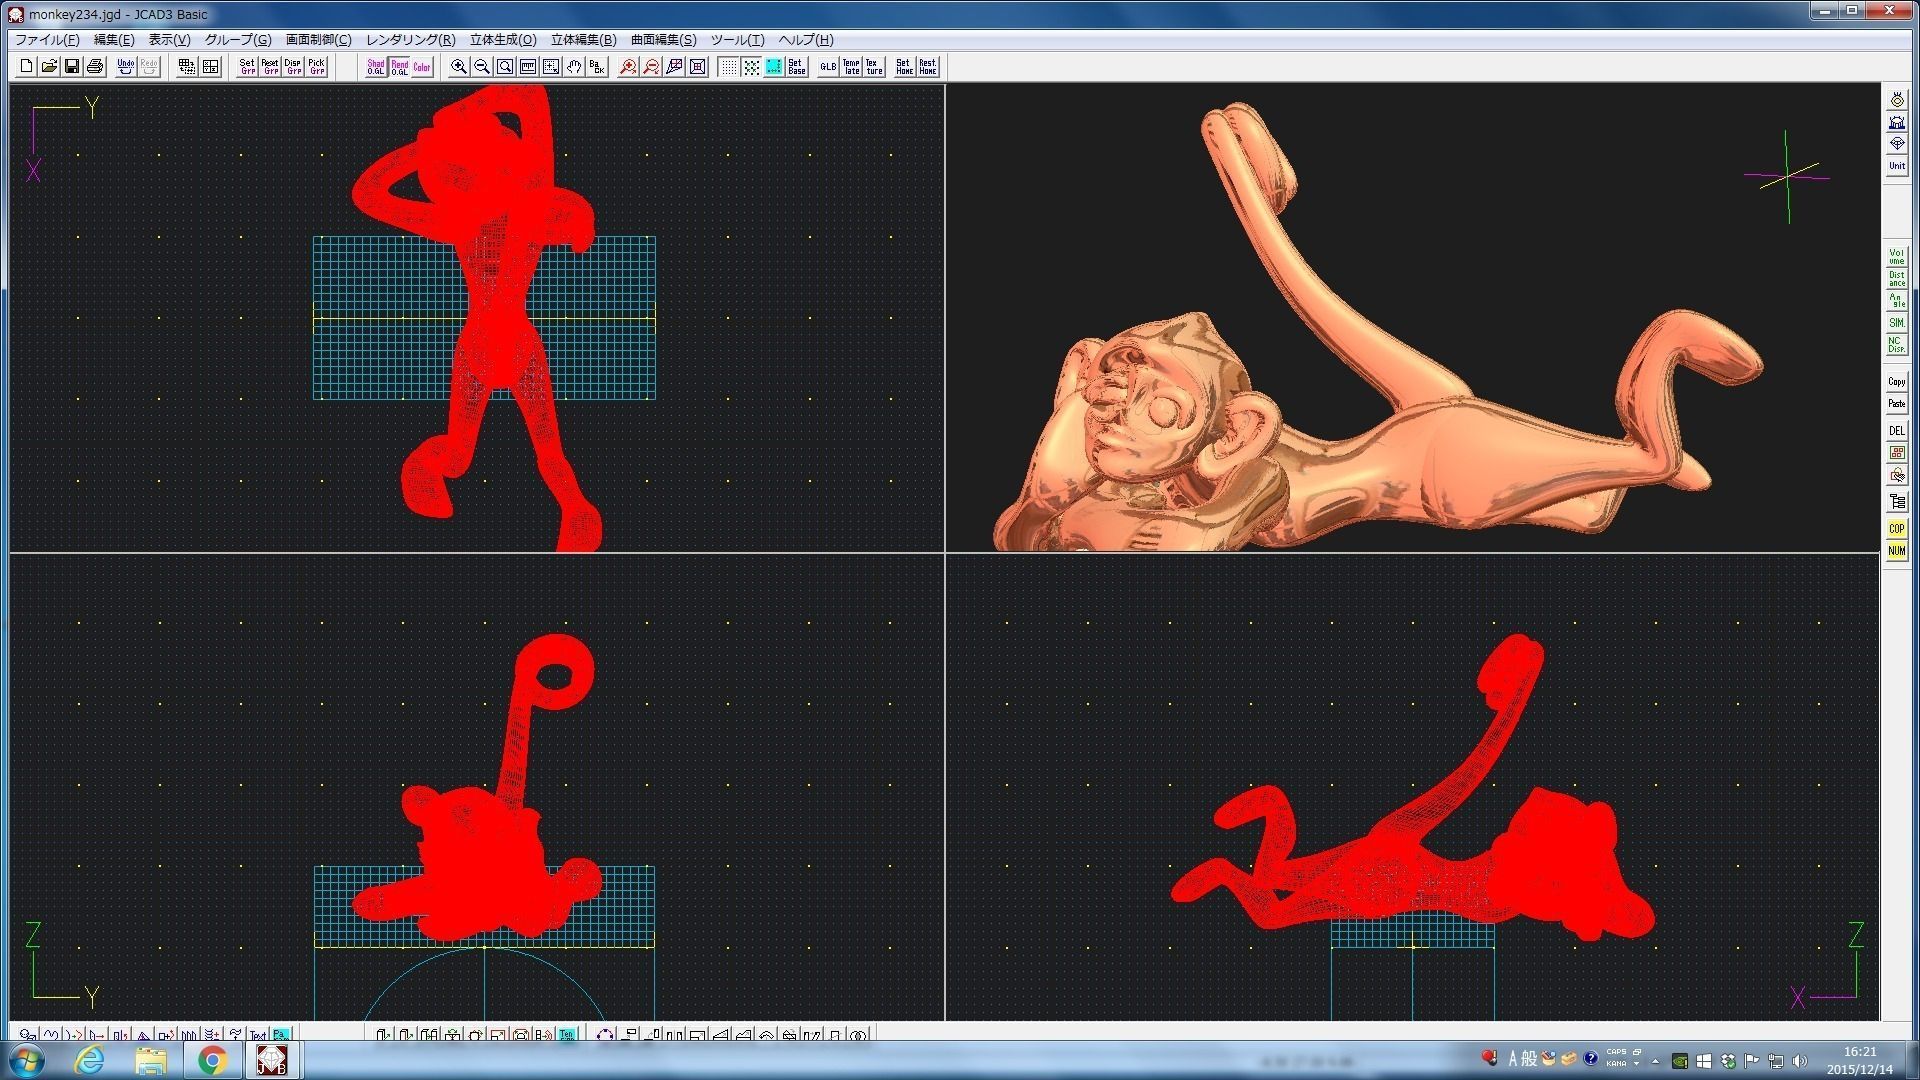Click the SIM. button in right sidebar
This screenshot has height=1080, width=1920.
tap(1896, 323)
